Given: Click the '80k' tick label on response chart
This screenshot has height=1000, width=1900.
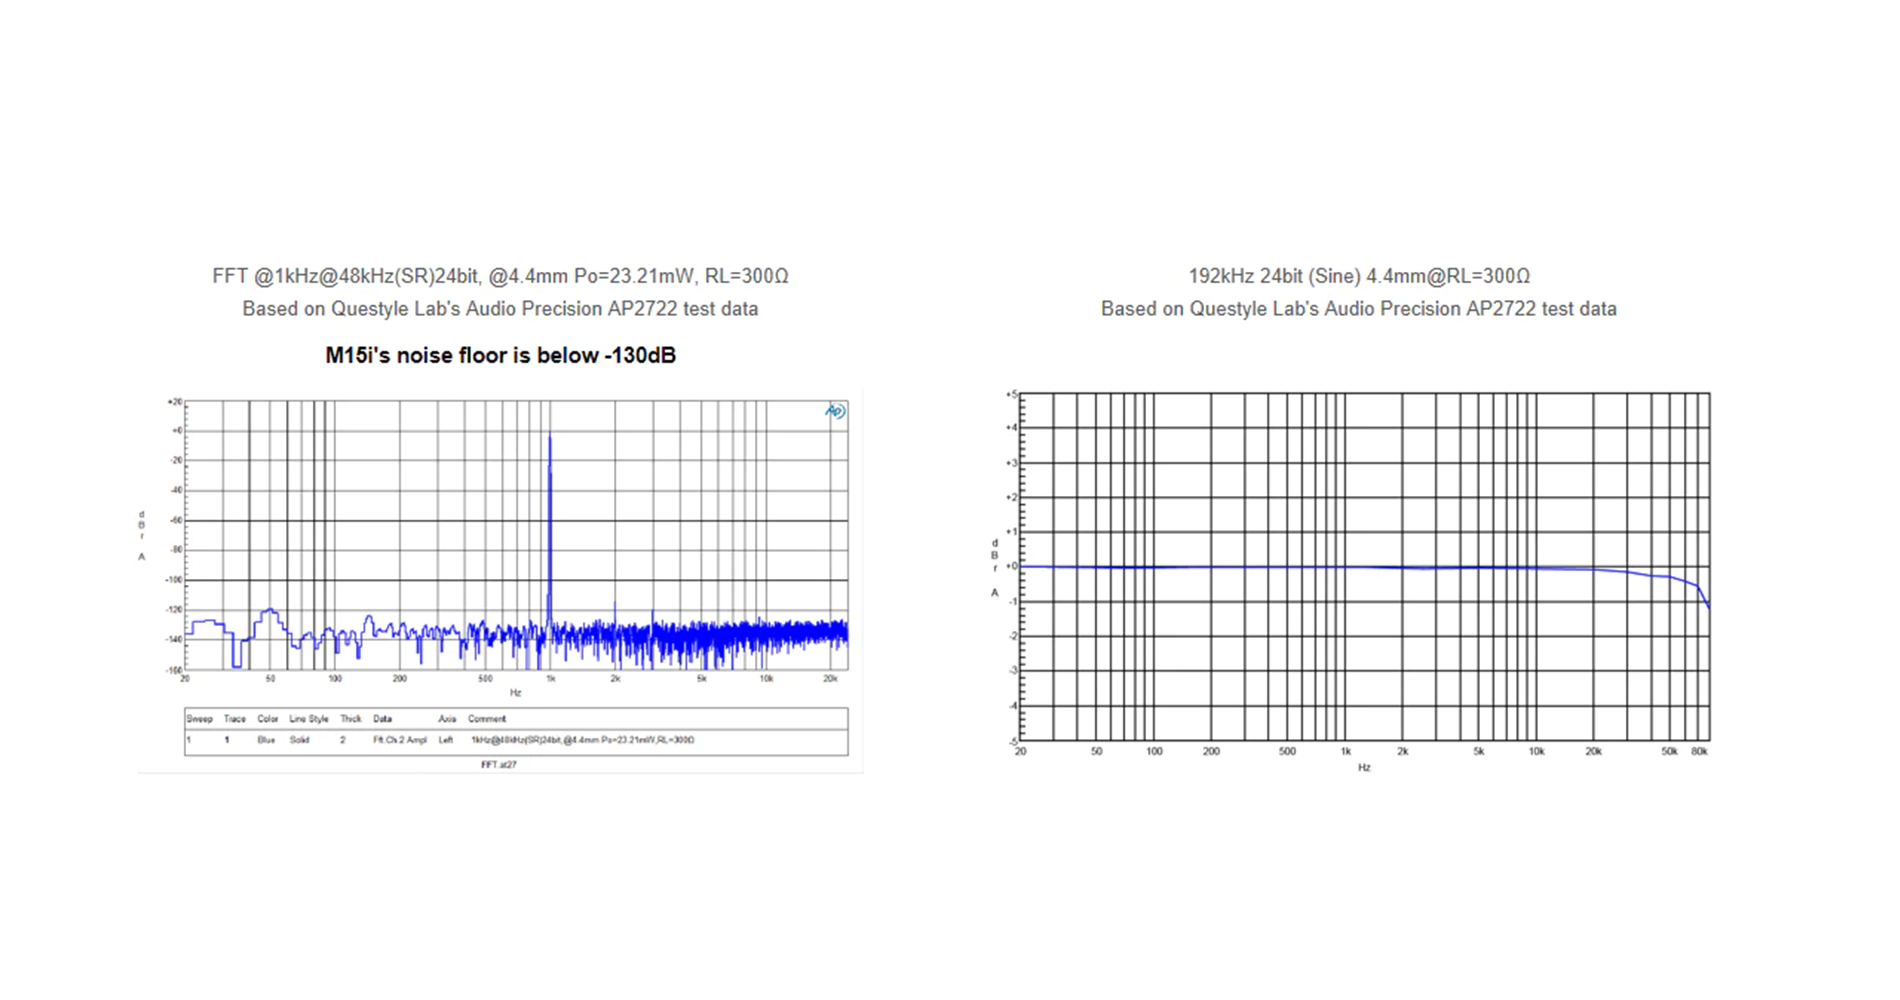Looking at the screenshot, I should coord(1699,751).
